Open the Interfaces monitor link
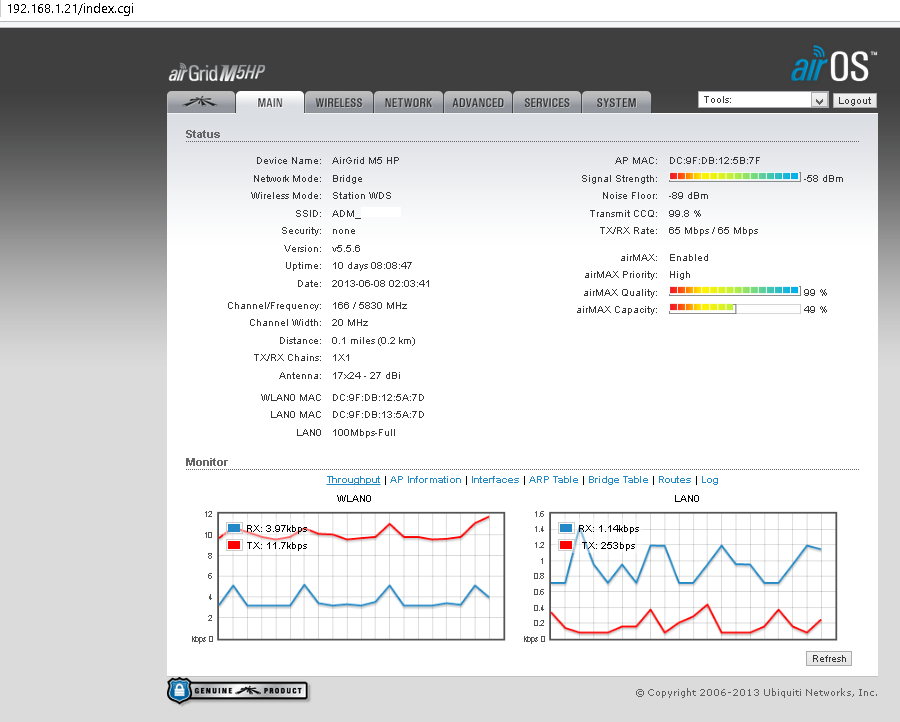Image resolution: width=900 pixels, height=722 pixels. (x=495, y=480)
